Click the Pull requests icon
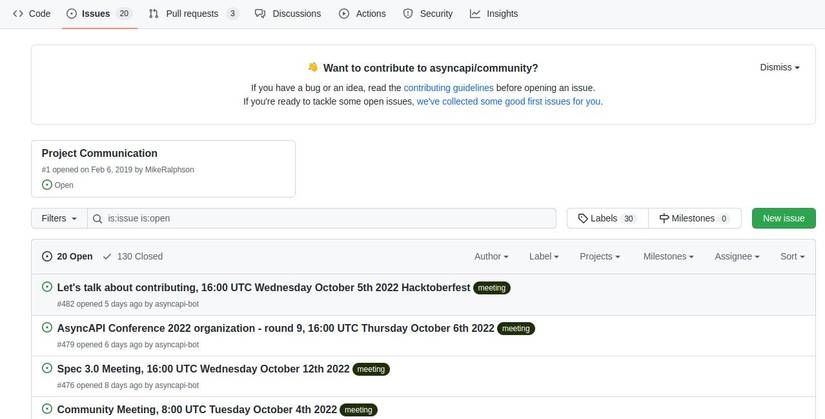This screenshot has width=825, height=419. (x=153, y=14)
